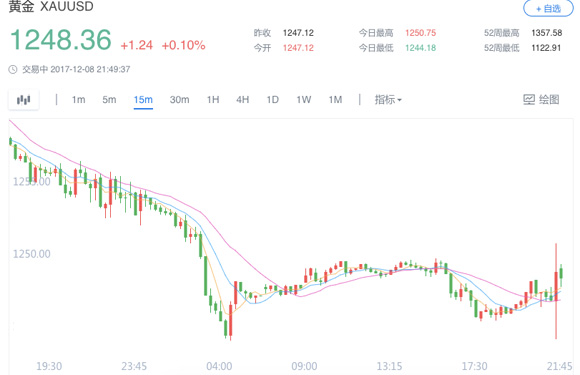Choose the 1H timeframe
This screenshot has height=375, width=580.
[213, 100]
